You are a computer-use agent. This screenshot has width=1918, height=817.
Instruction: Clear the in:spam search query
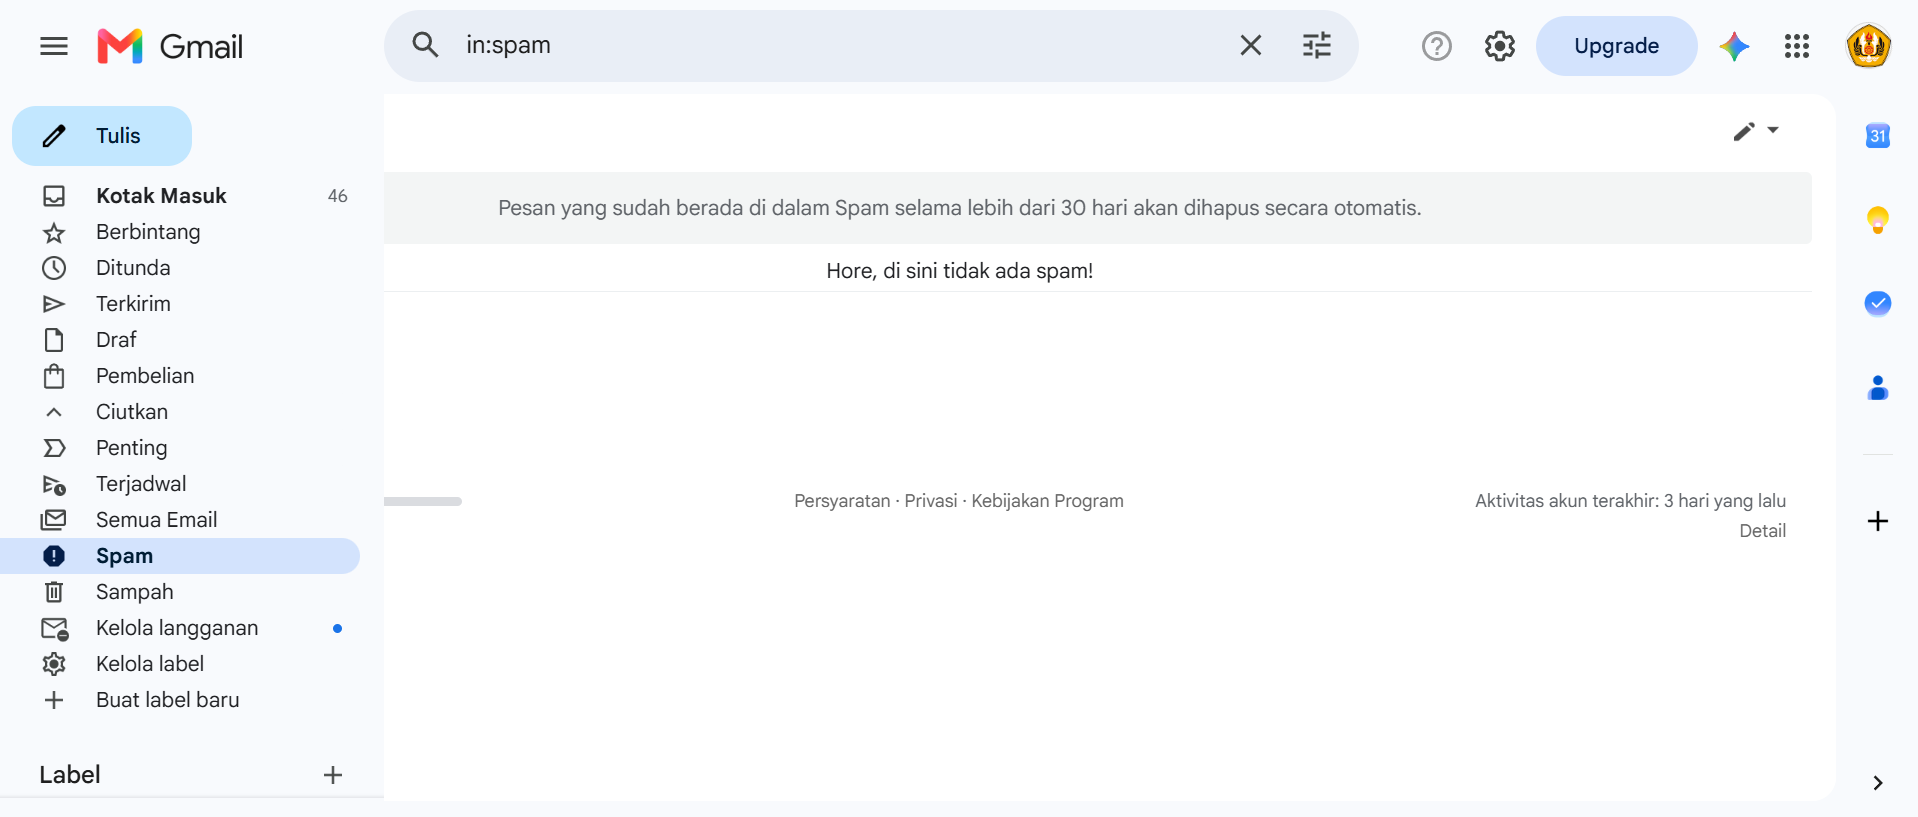tap(1250, 45)
